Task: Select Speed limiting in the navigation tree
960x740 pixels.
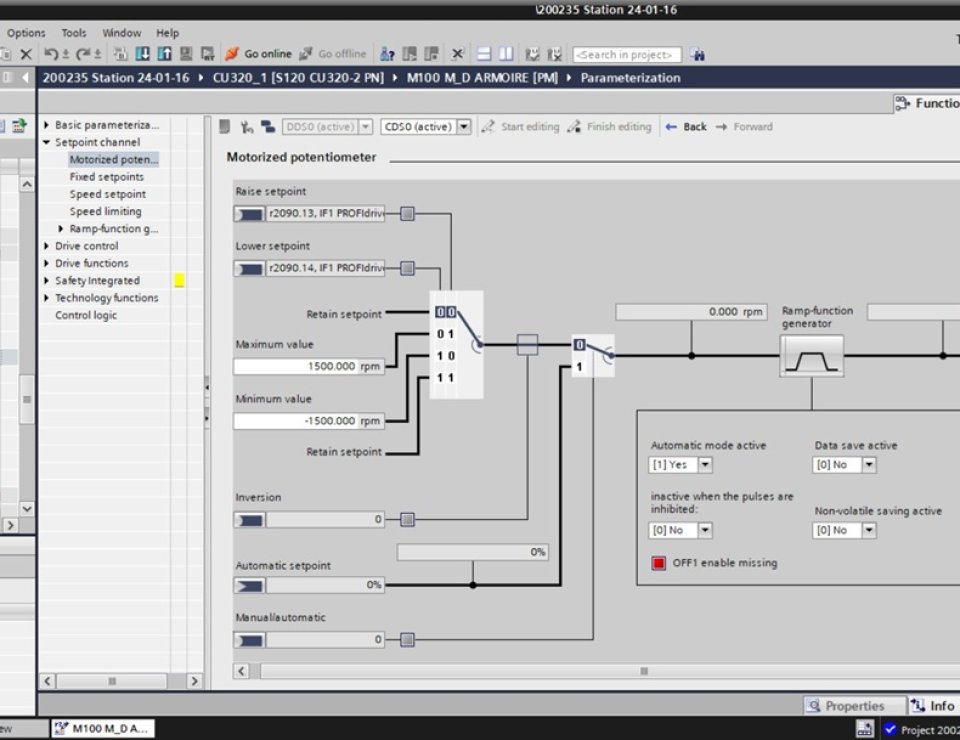Action: (105, 211)
